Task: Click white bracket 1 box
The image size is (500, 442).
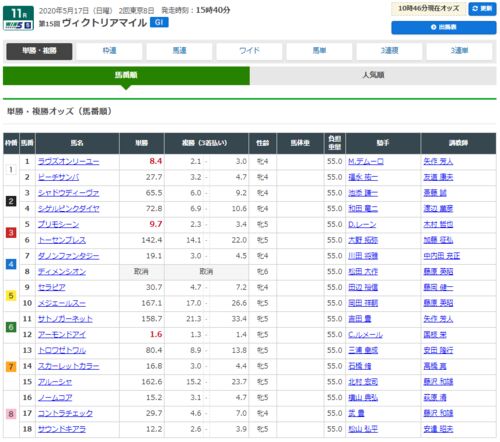Action: coord(11,169)
